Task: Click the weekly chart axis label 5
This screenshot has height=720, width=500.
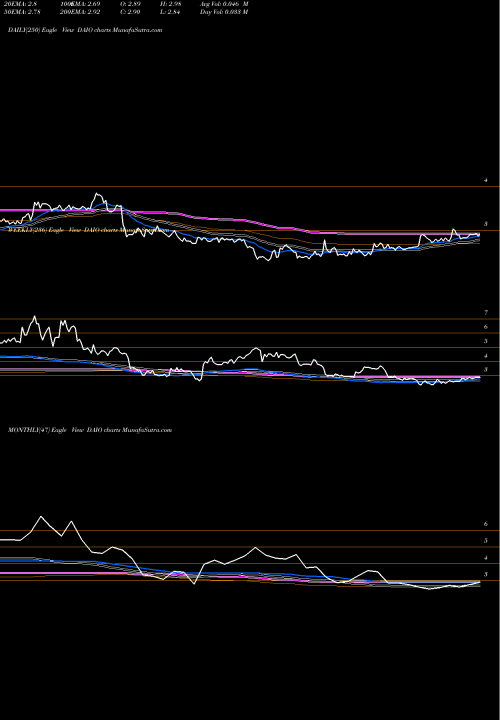Action: coord(486,341)
